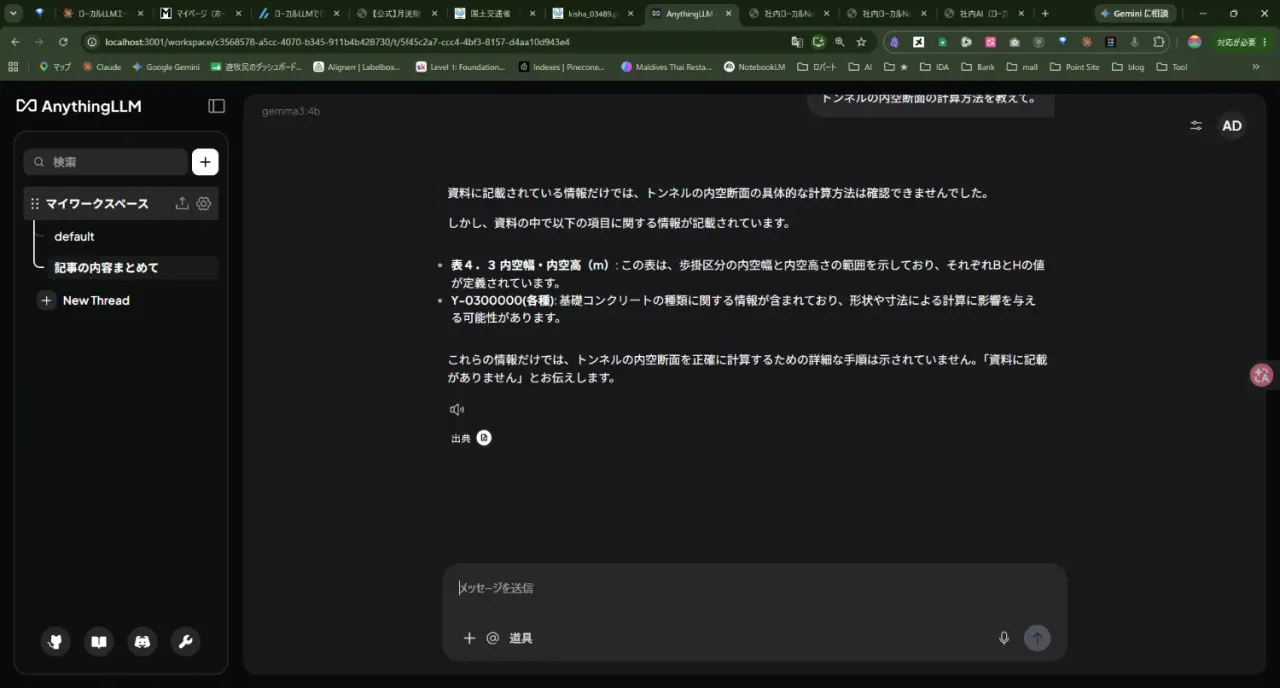Open the blog bookmarks folder
The height and width of the screenshot is (688, 1280).
click(1128, 67)
